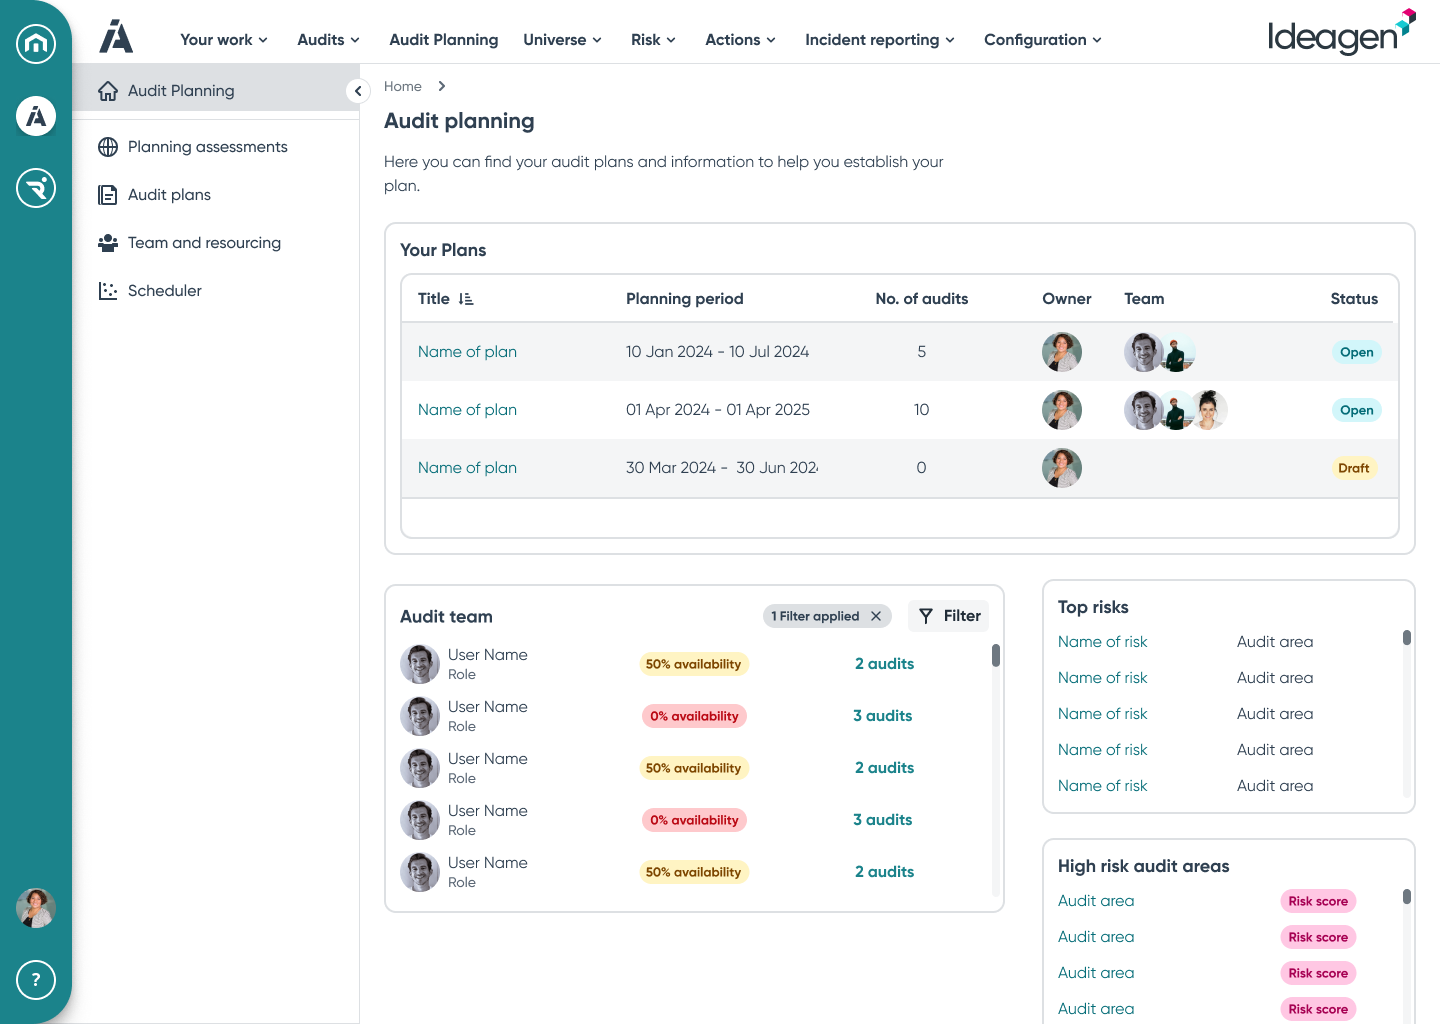Click the first Risk score badge
The height and width of the screenshot is (1024, 1440).
[1318, 901]
